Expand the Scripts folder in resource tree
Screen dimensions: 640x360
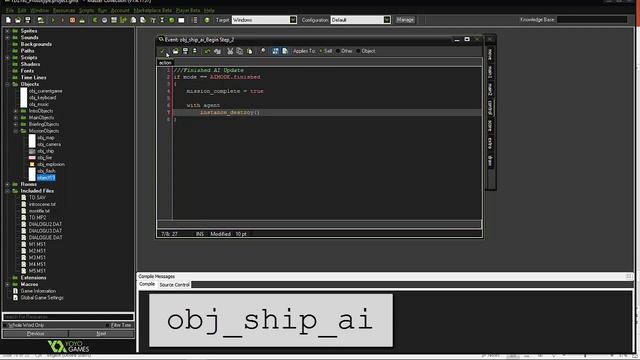tap(7, 58)
